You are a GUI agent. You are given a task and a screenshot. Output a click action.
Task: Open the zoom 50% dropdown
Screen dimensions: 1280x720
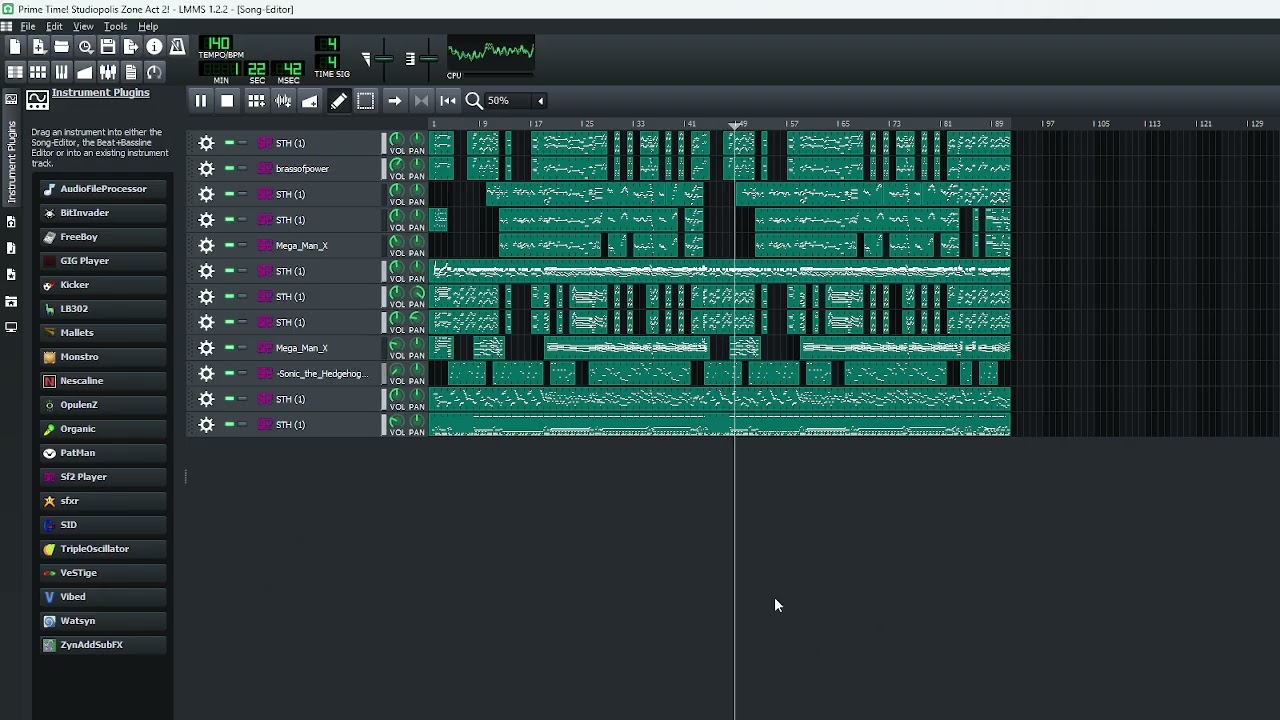coord(516,101)
